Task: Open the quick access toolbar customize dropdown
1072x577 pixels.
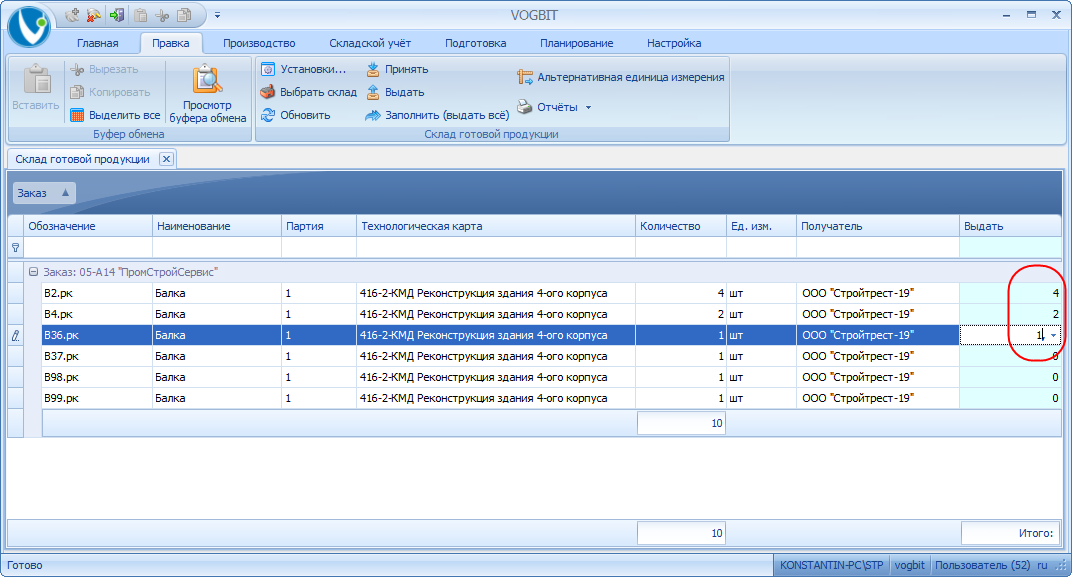Action: coord(217,15)
